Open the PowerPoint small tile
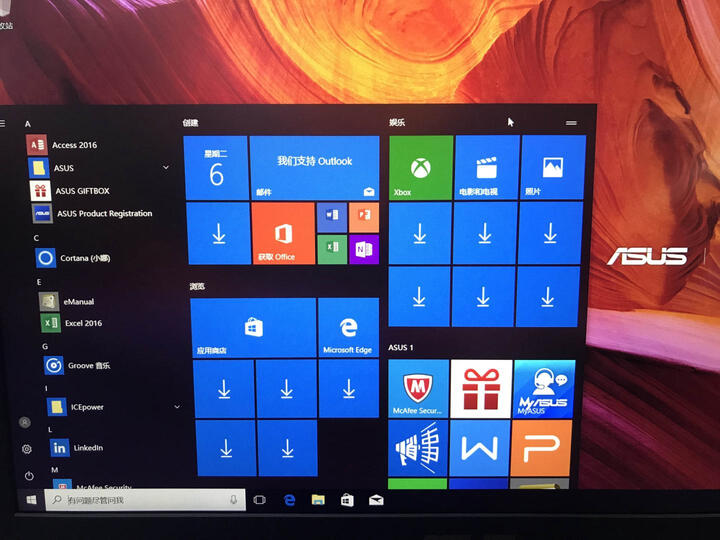Image resolution: width=720 pixels, height=540 pixels. click(x=364, y=216)
